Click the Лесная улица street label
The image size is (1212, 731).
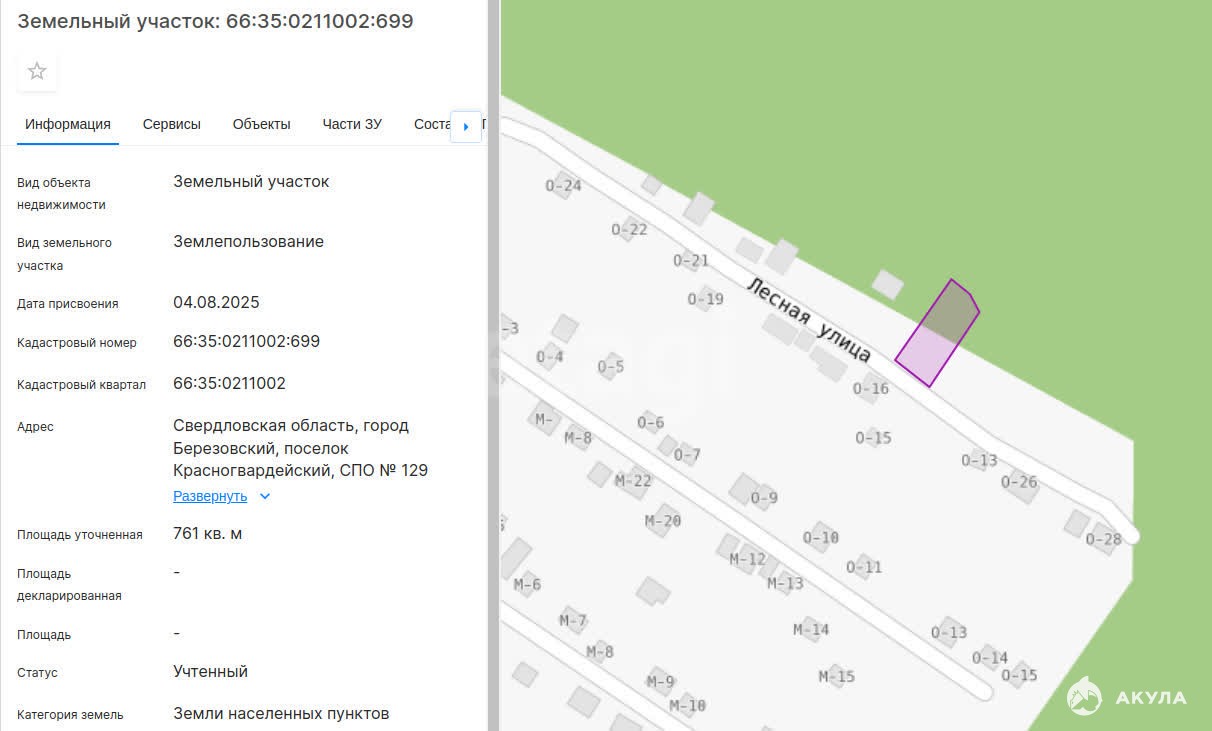[x=809, y=319]
